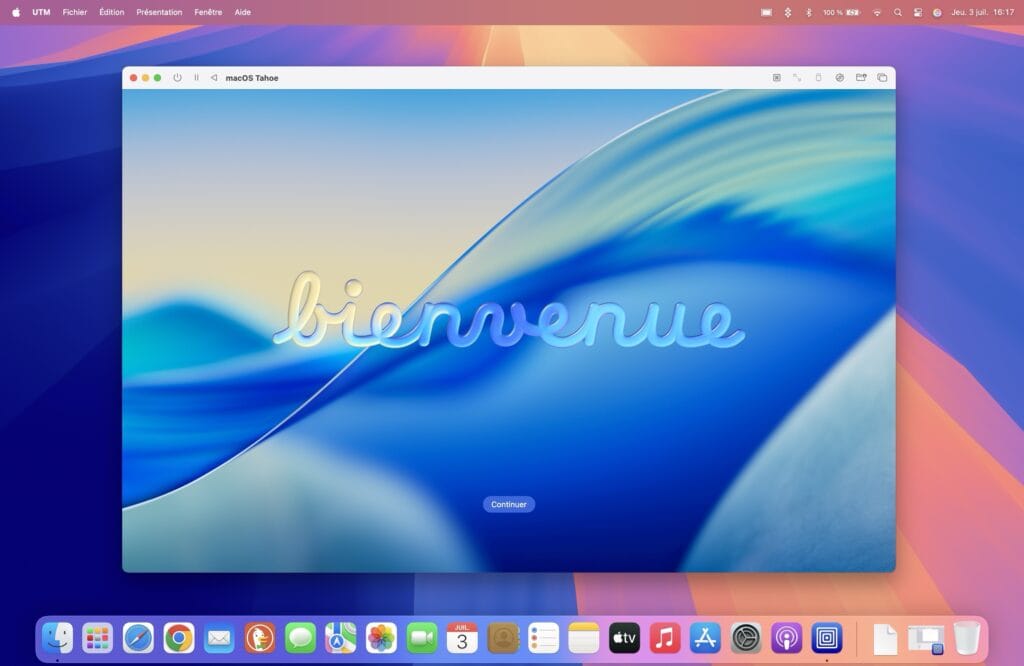Open Music from the Dock
The width and height of the screenshot is (1024, 666).
(665, 638)
